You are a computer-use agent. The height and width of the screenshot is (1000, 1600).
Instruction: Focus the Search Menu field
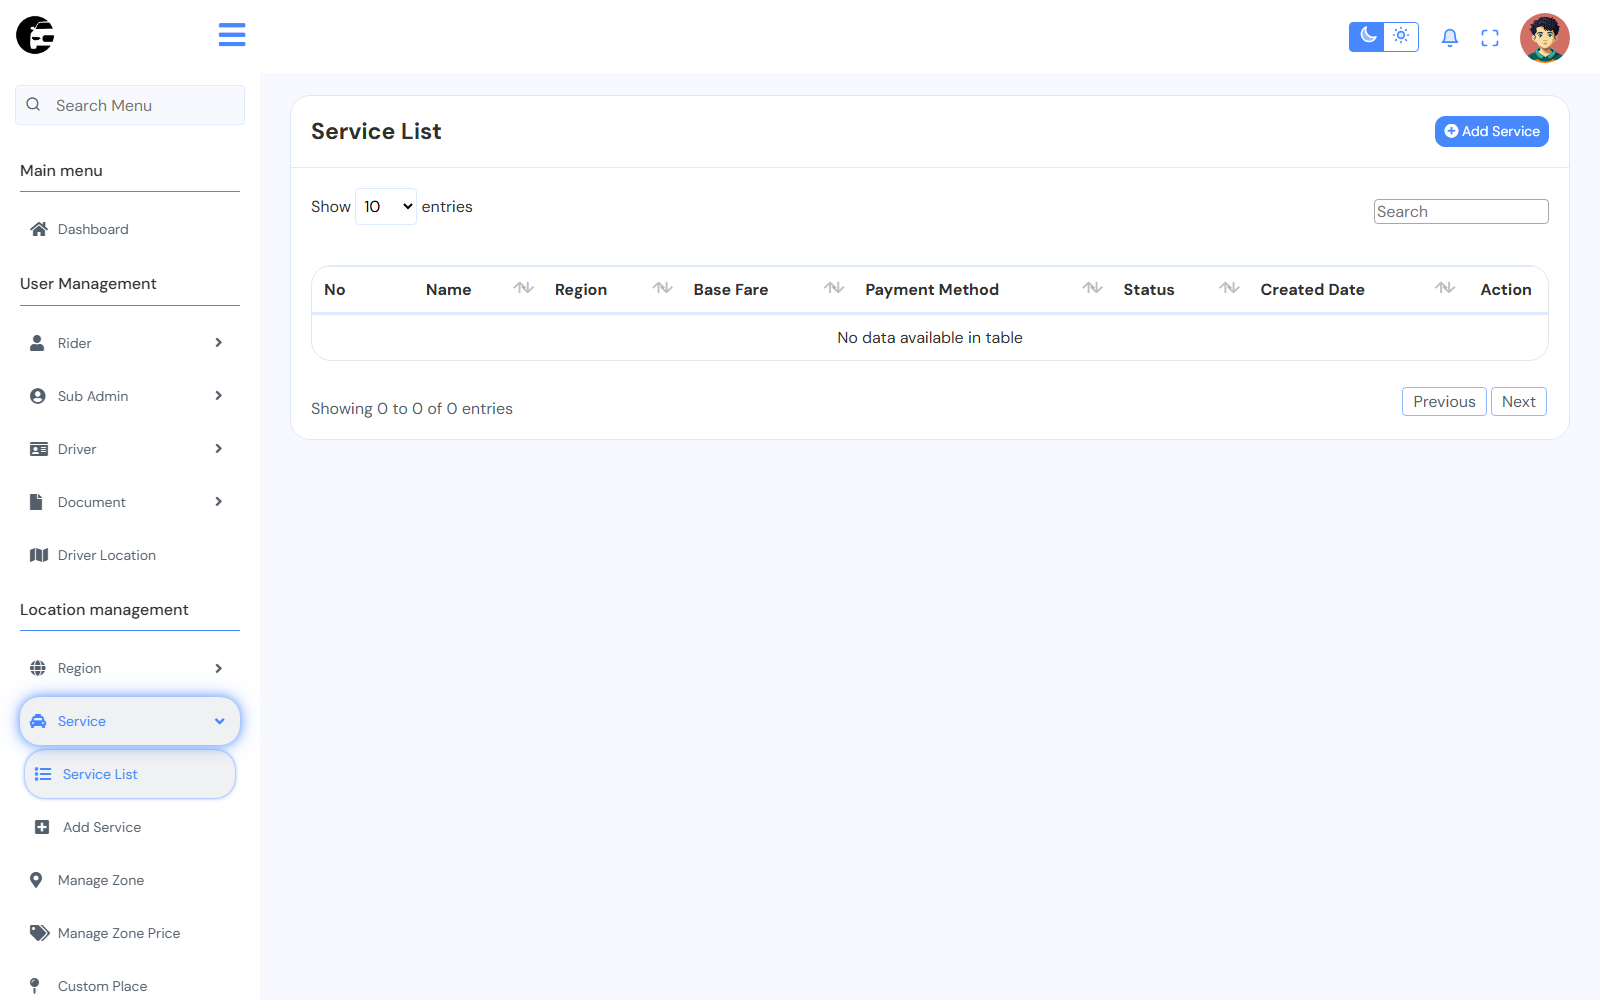coord(130,105)
